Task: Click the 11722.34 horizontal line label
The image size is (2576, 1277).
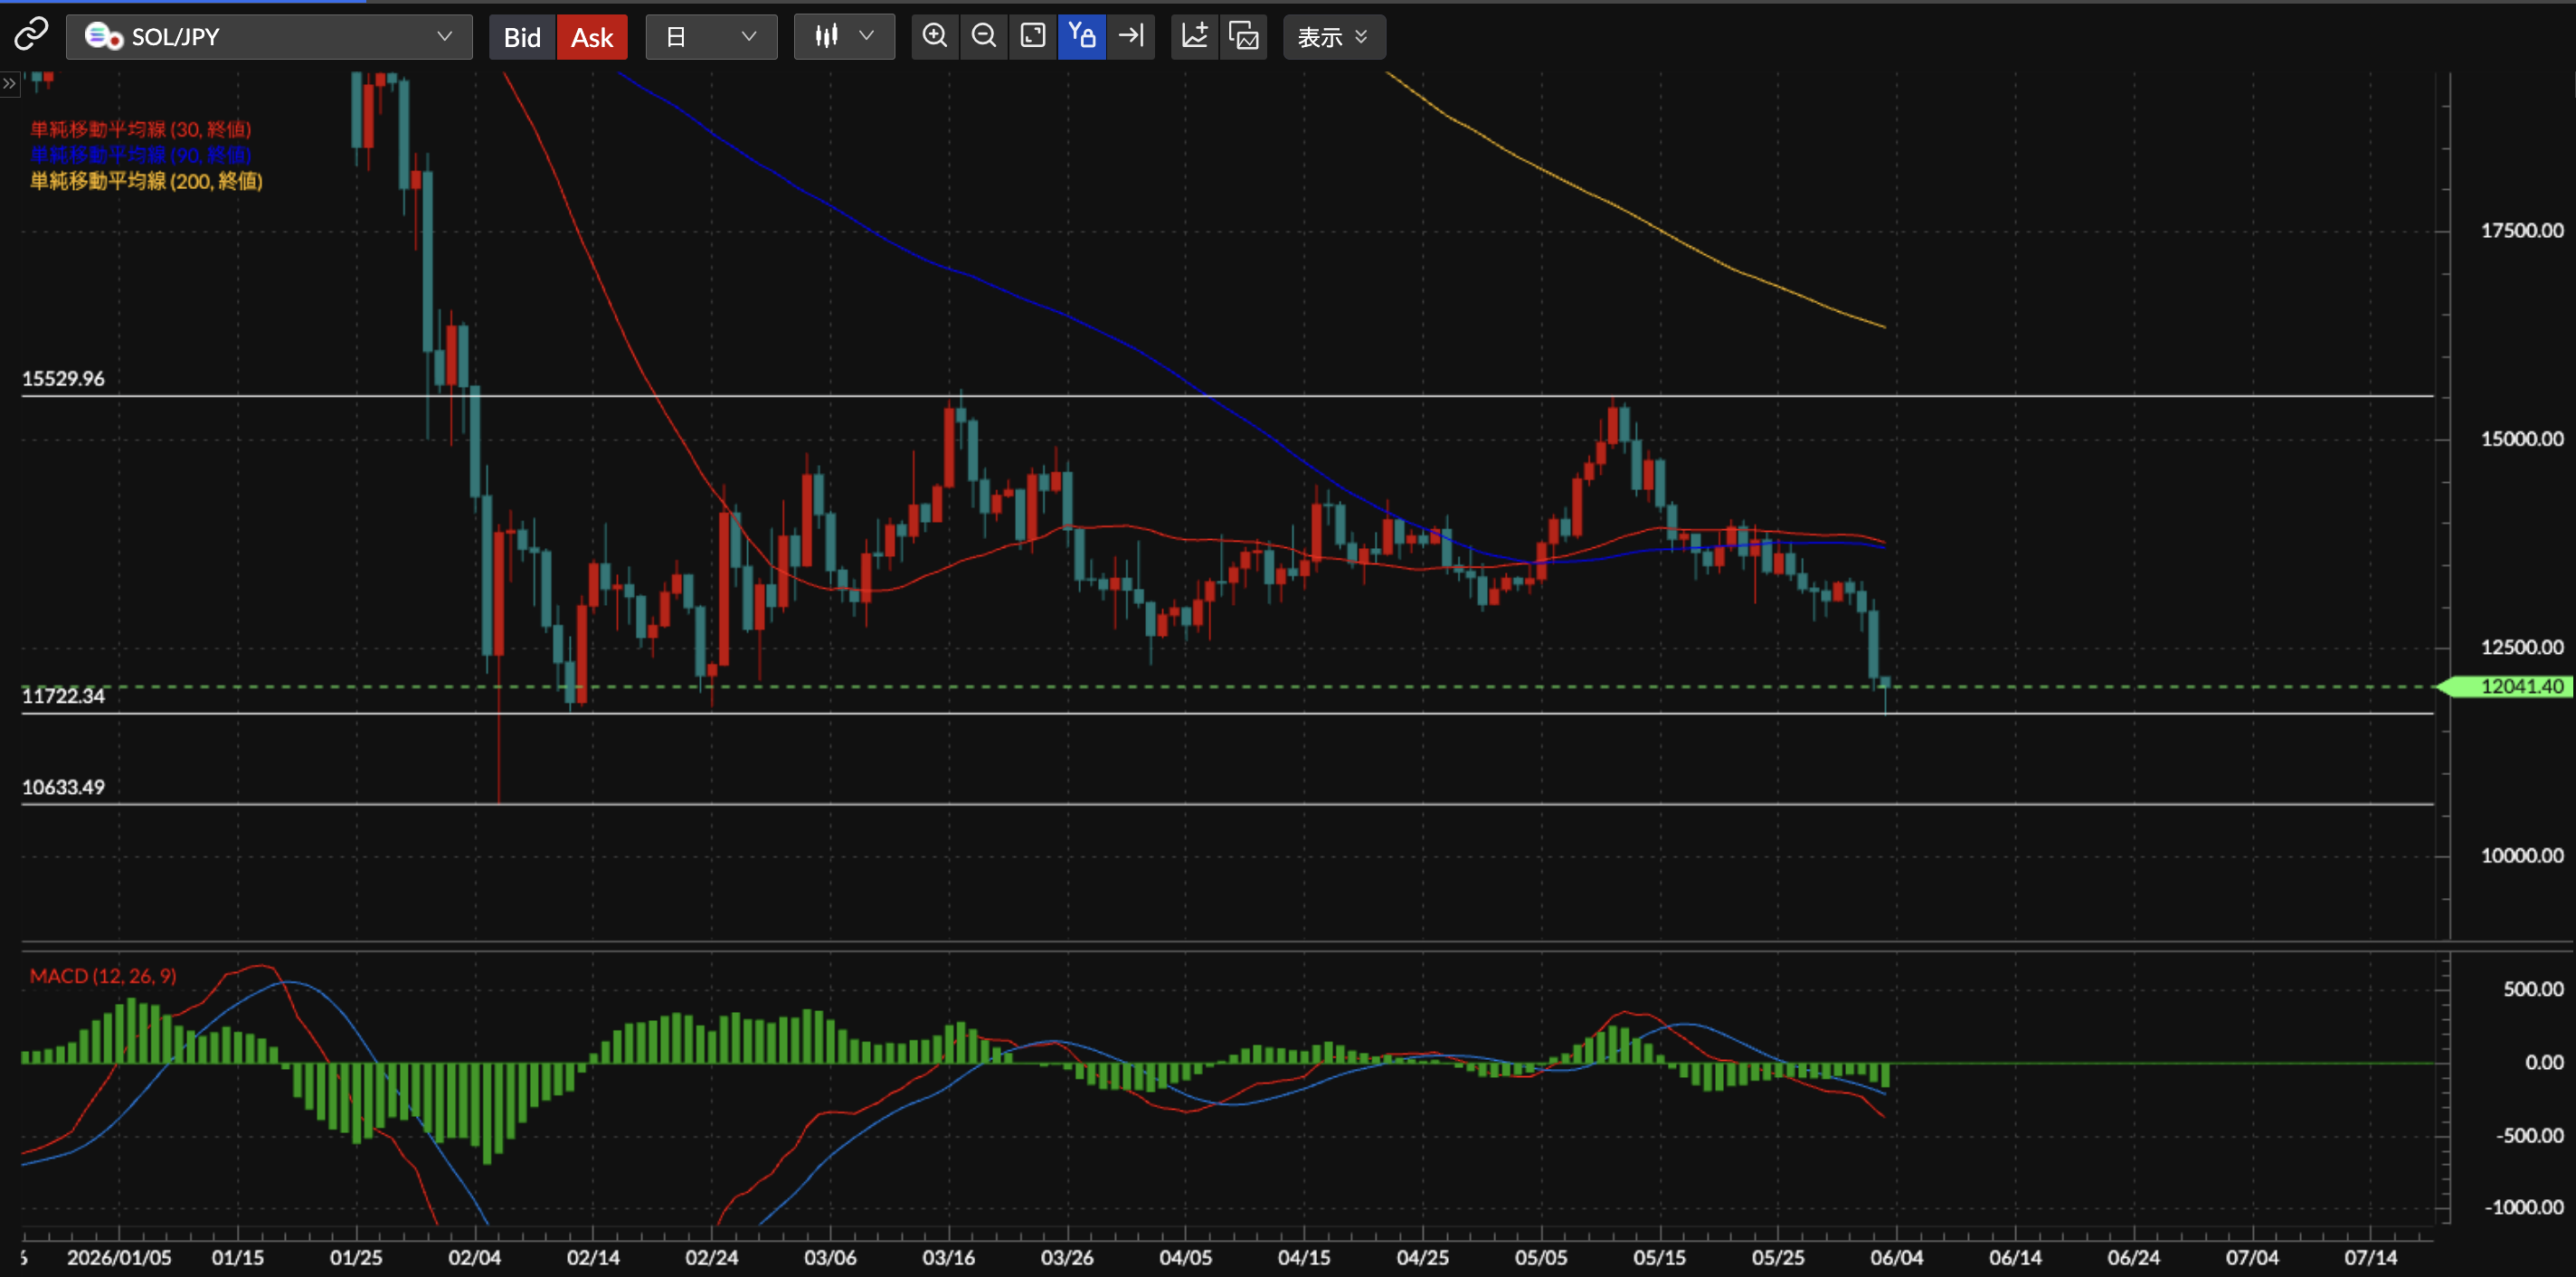Action: pyautogui.click(x=63, y=696)
